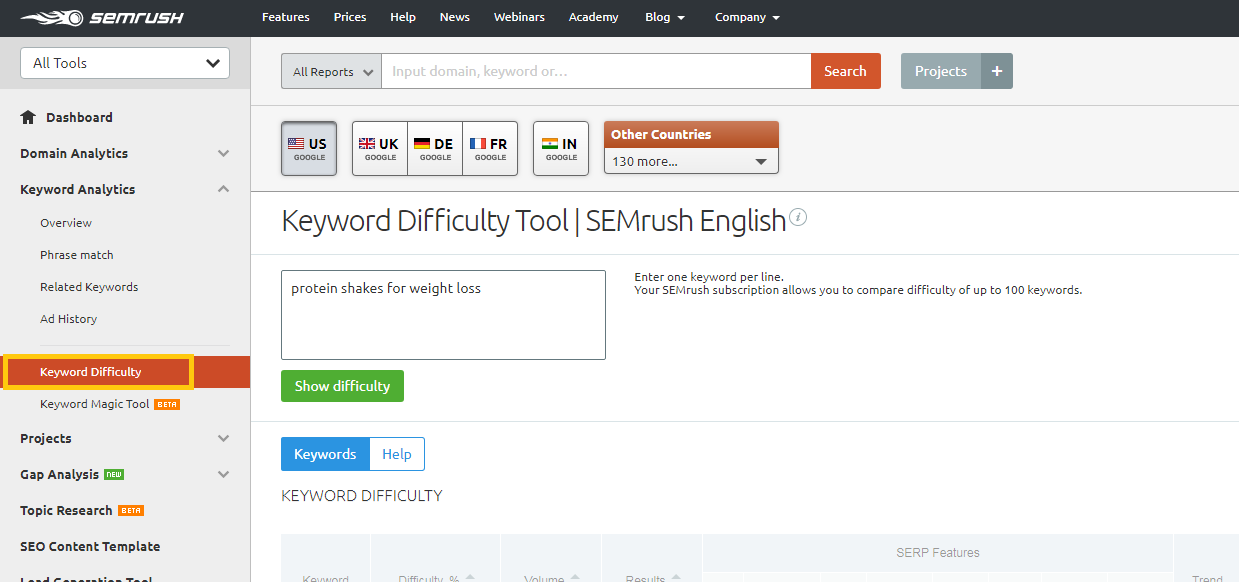This screenshot has width=1239, height=582.
Task: Open Keyword Magic Tool
Action: click(x=95, y=404)
